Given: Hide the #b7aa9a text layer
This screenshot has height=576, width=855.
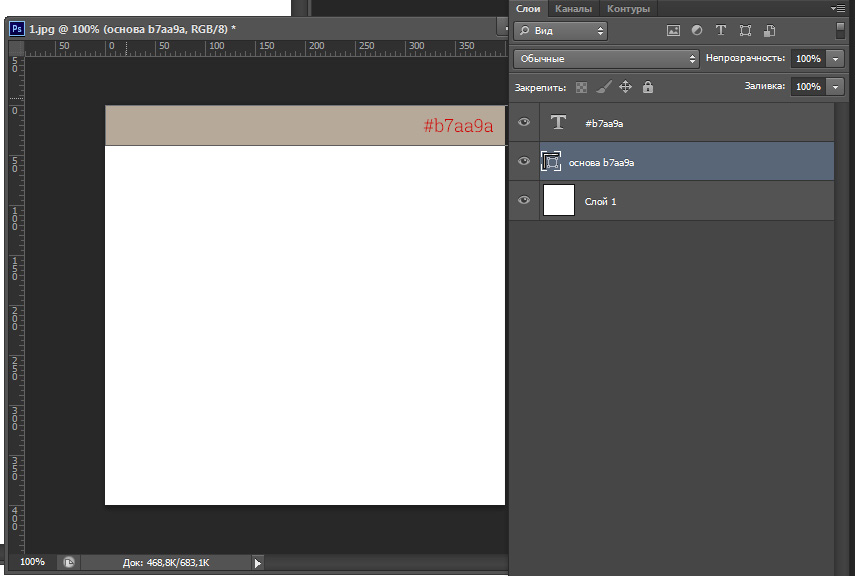Looking at the screenshot, I should pos(524,122).
